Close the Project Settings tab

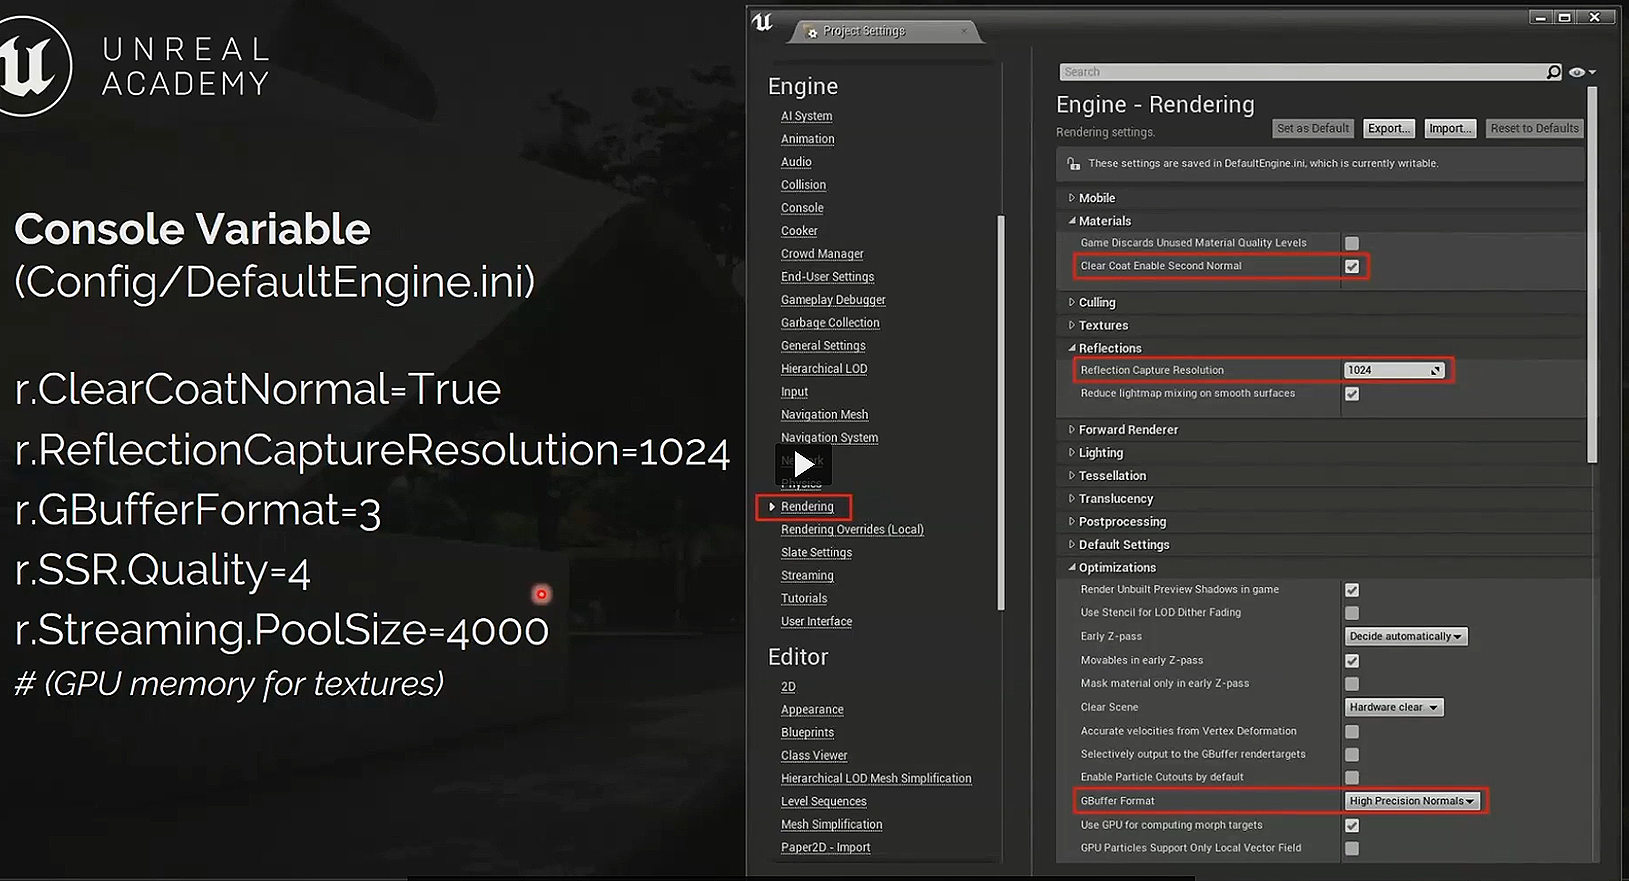(964, 31)
